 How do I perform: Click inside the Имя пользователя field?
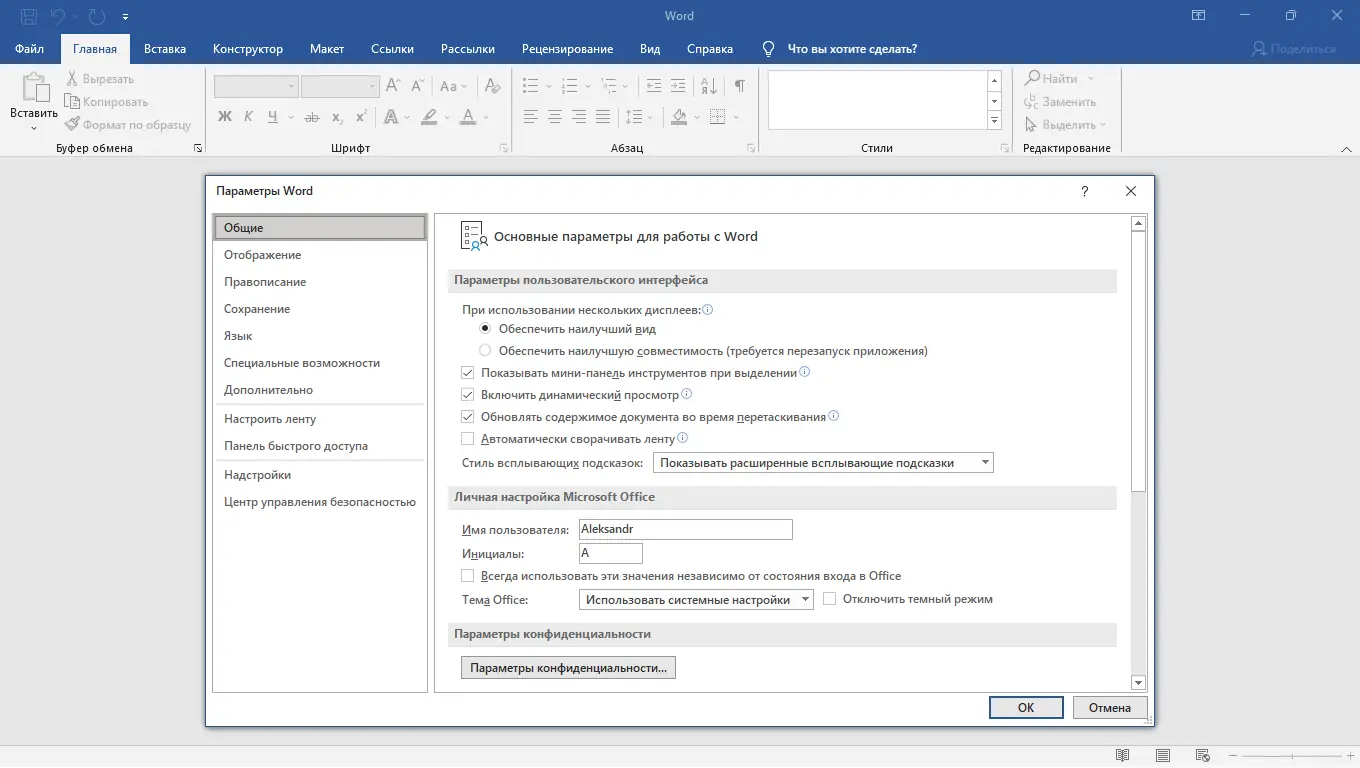click(685, 529)
